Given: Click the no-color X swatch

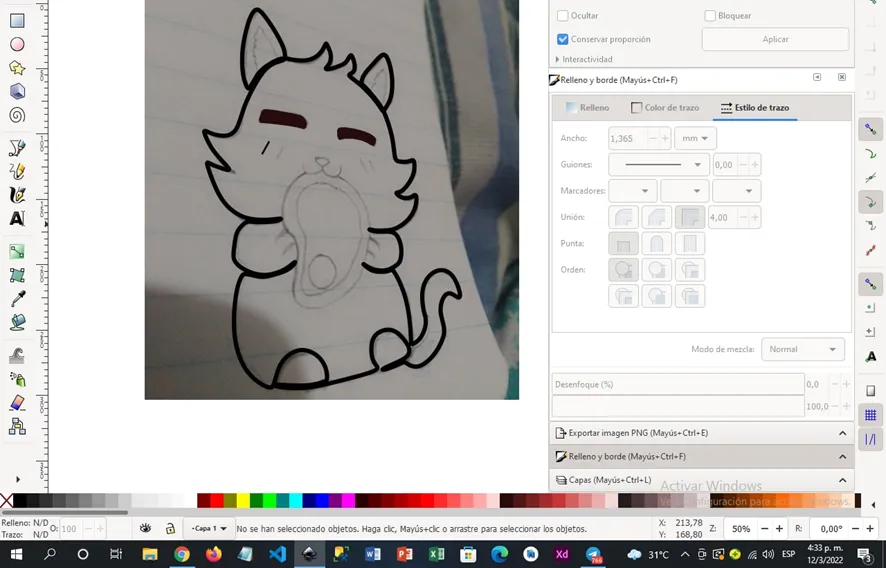Looking at the screenshot, I should click(6, 500).
